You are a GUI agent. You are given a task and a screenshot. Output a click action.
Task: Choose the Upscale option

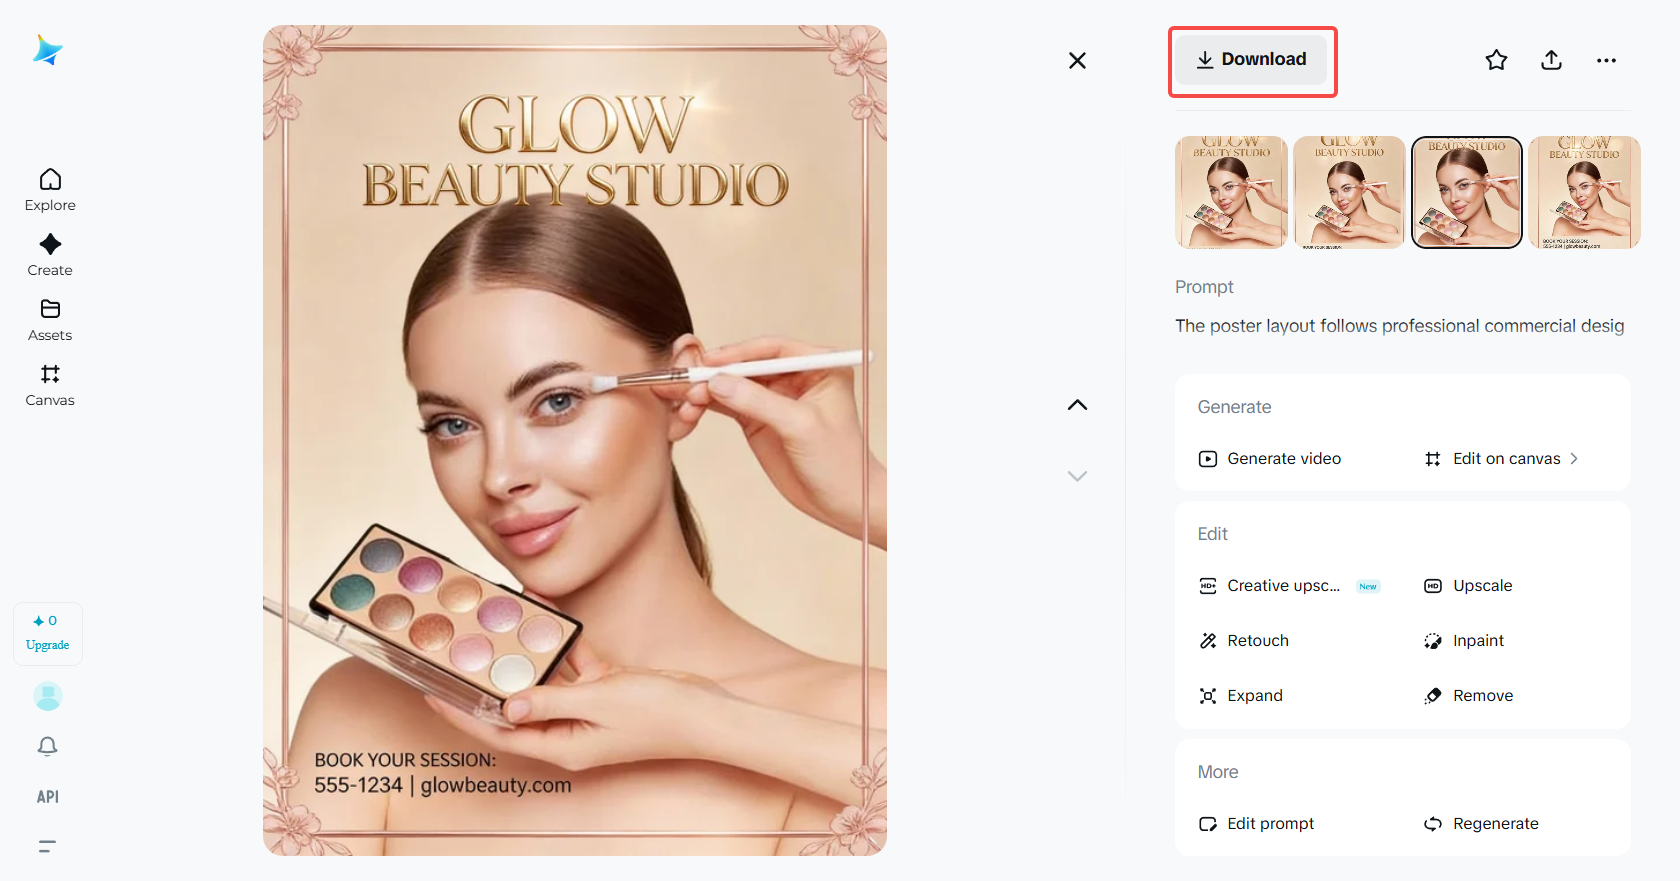1468,586
